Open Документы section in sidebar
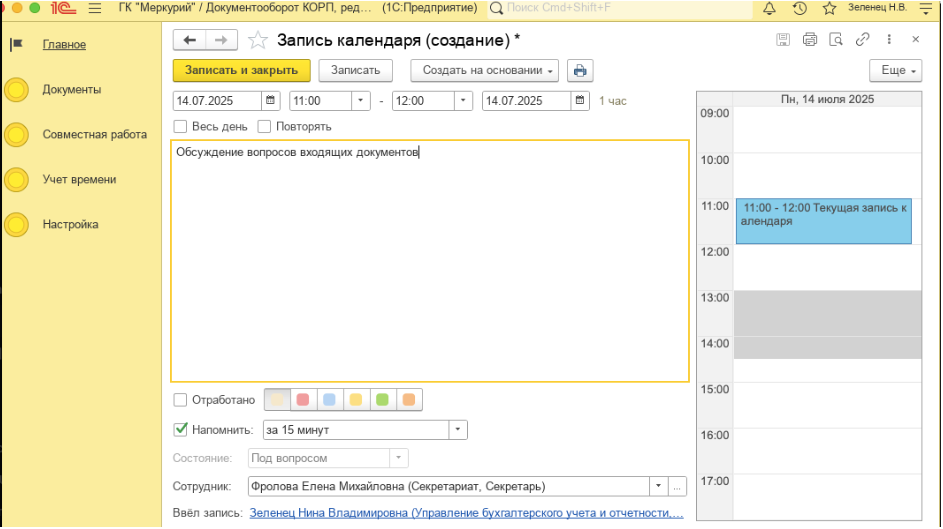Viewport: 943px width, 529px height. tap(71, 90)
